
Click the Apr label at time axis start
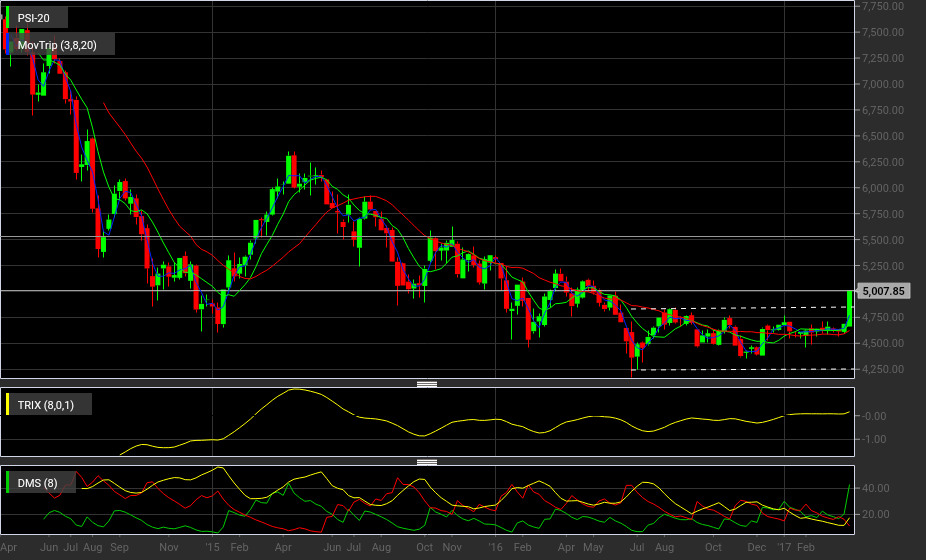9,547
